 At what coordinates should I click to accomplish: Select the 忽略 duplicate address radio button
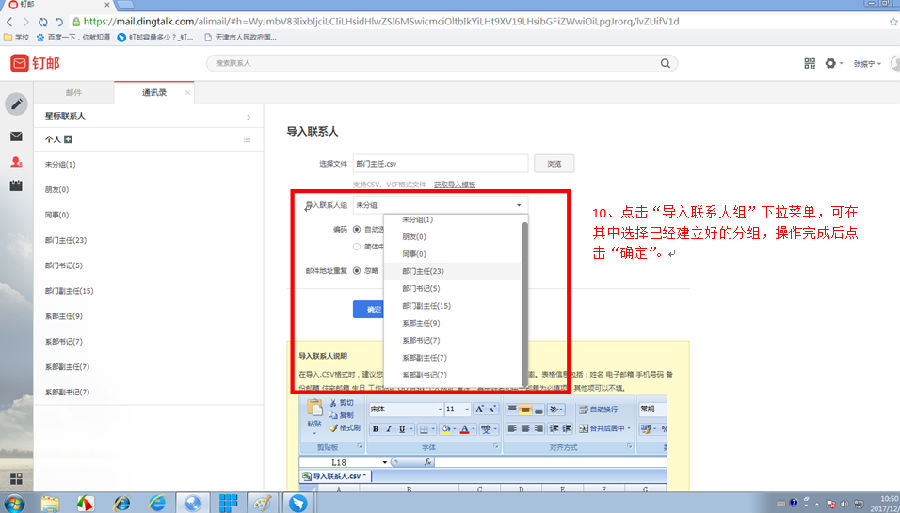click(357, 269)
